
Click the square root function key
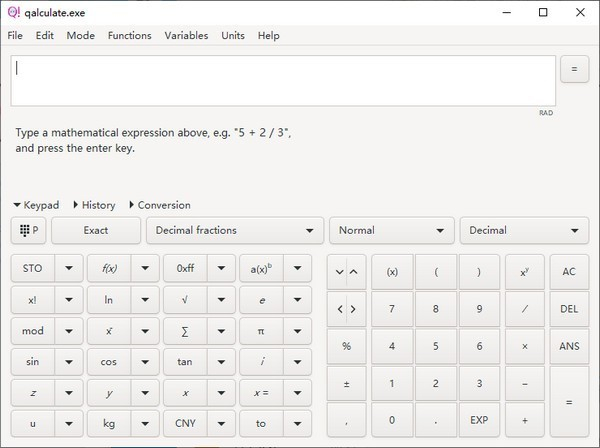point(185,300)
